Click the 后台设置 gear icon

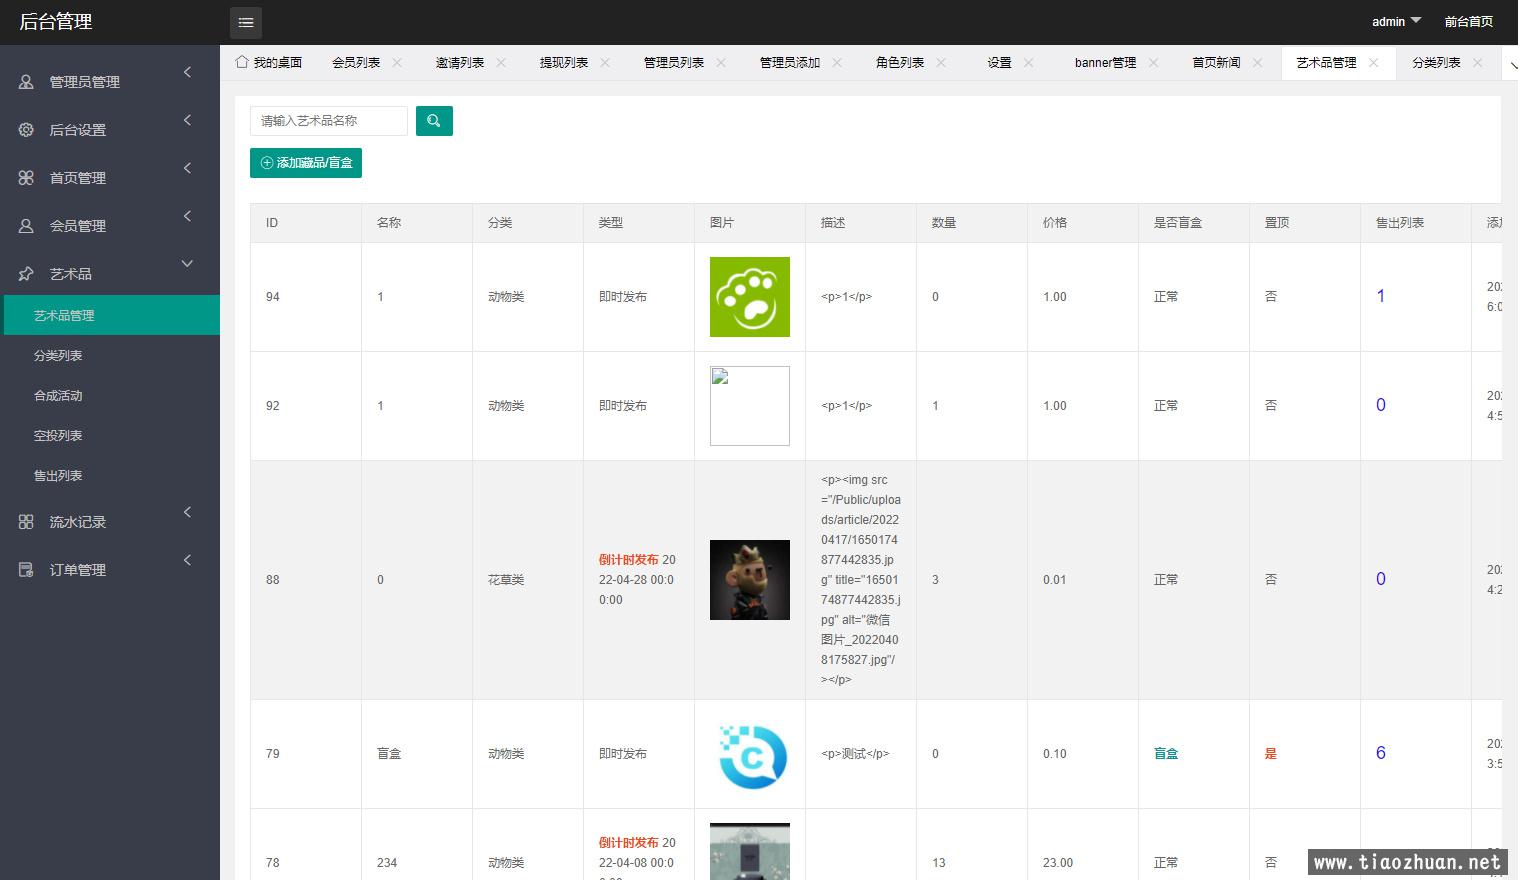pos(26,130)
